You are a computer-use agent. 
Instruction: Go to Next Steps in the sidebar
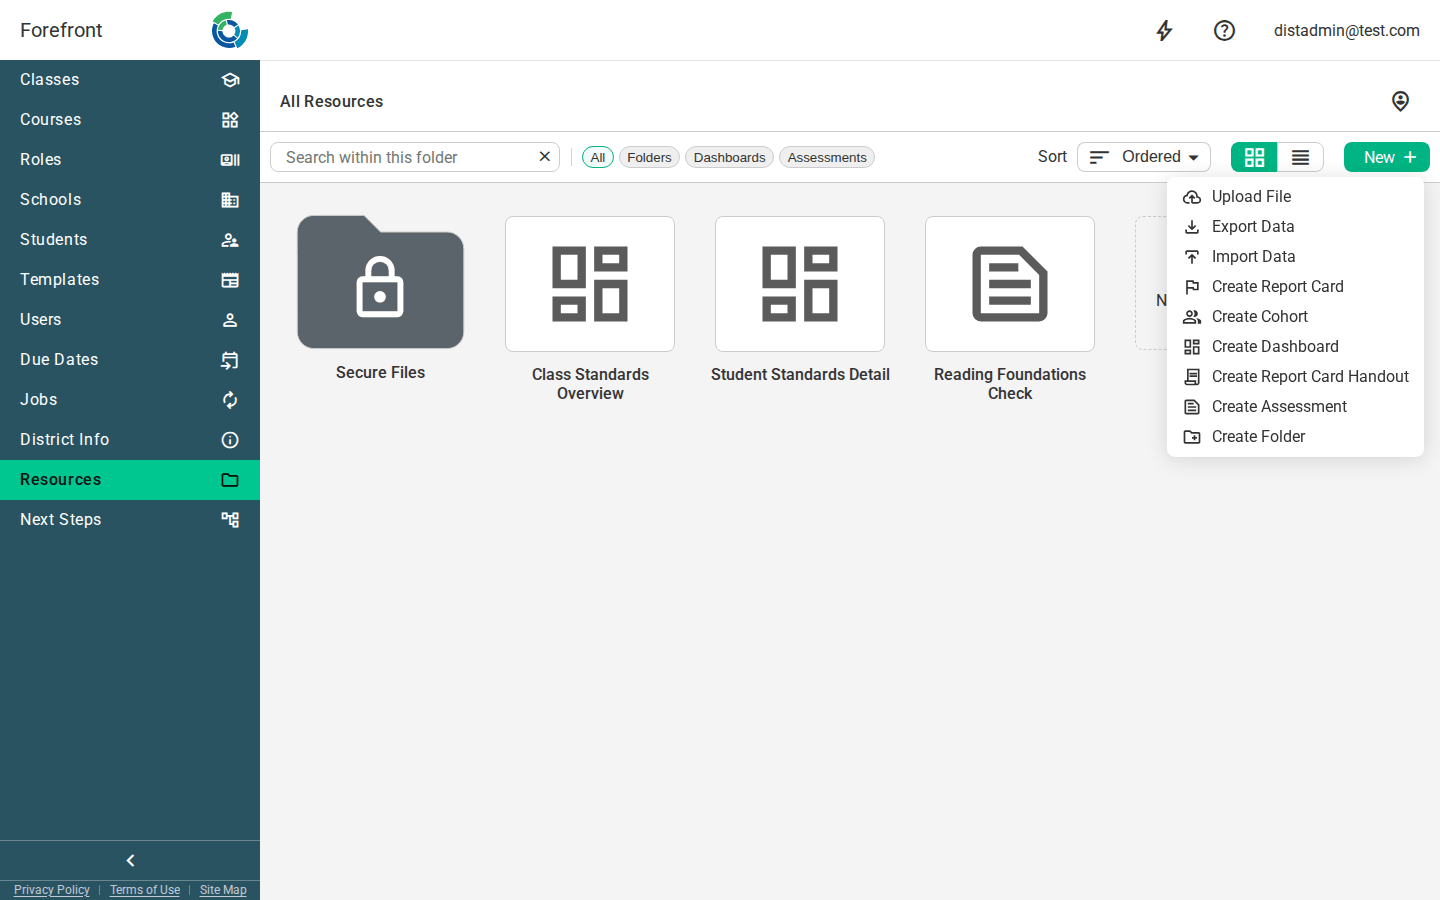coord(130,520)
